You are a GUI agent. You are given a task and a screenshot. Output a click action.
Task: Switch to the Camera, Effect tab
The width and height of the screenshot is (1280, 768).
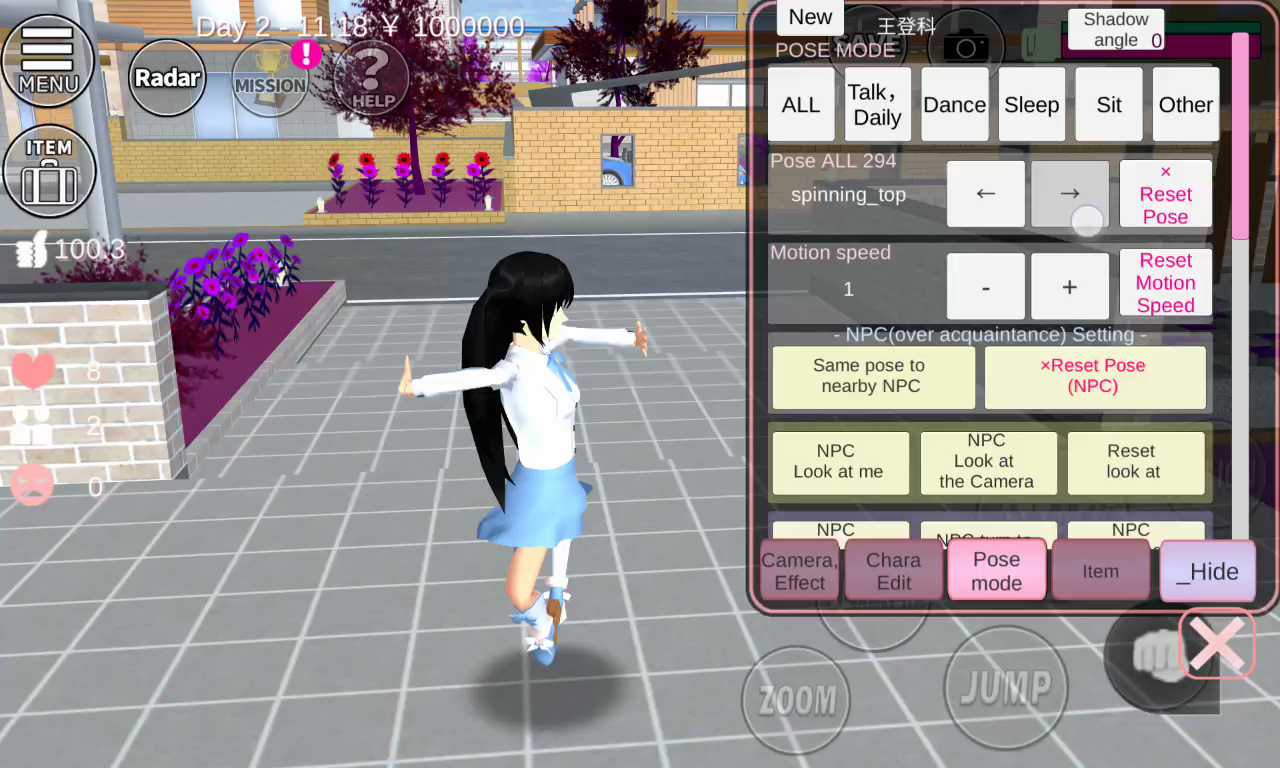[x=800, y=571]
